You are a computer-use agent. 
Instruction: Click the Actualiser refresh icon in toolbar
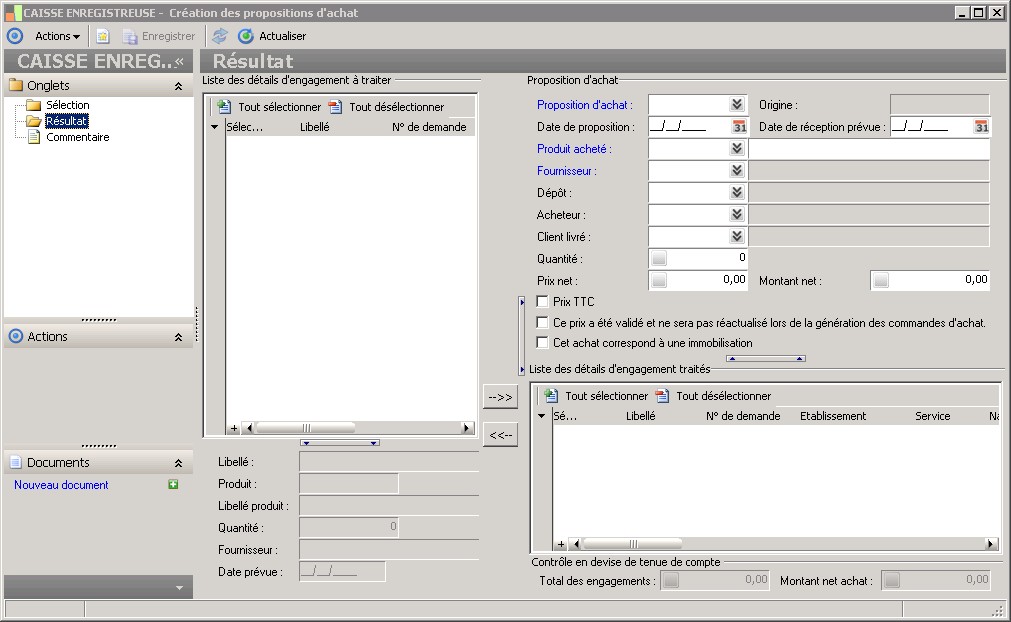[246, 36]
